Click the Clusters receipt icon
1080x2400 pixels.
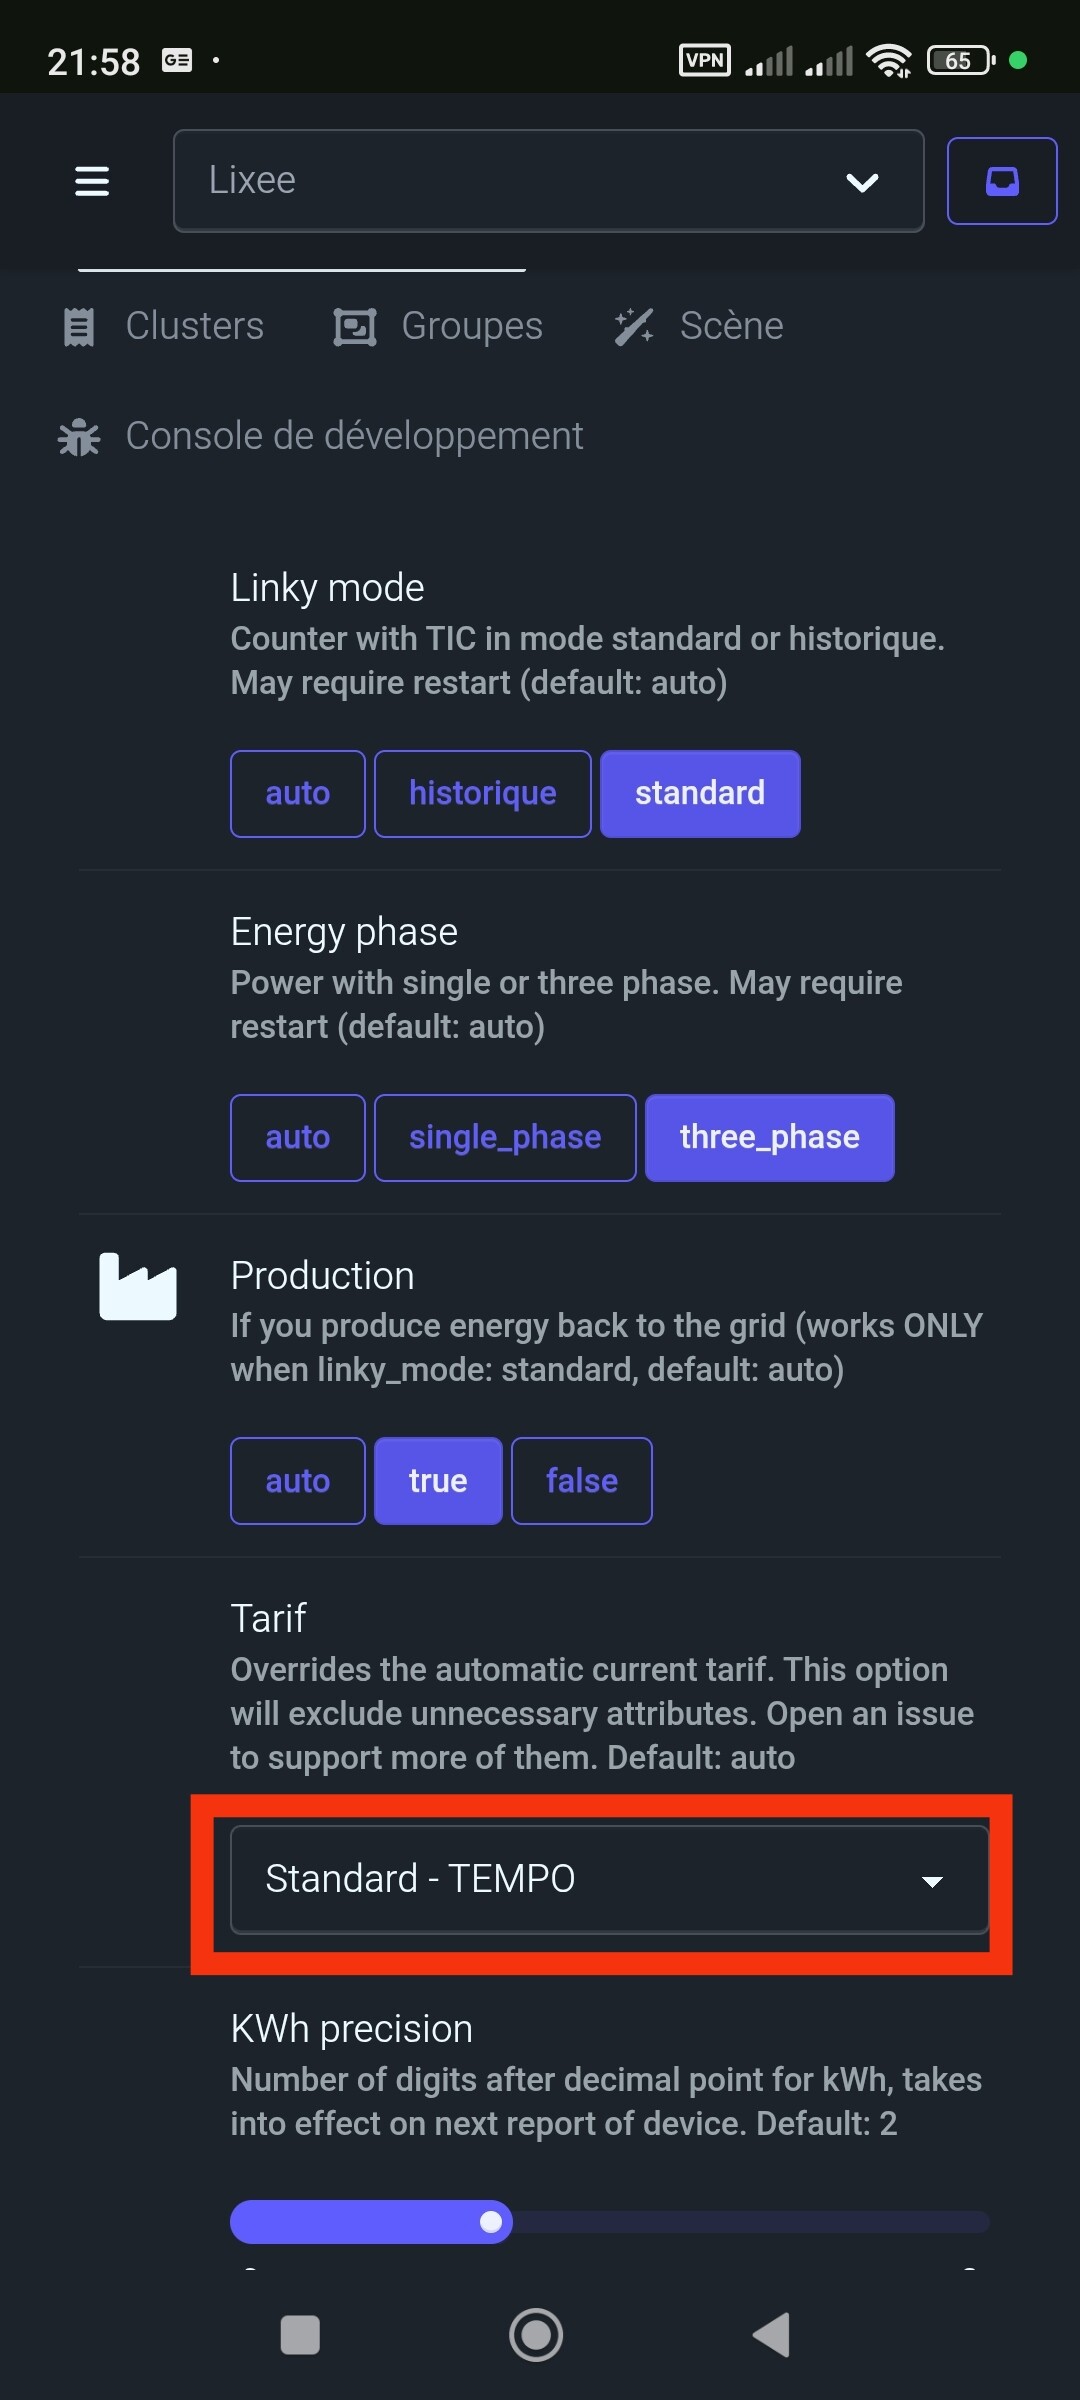point(79,327)
